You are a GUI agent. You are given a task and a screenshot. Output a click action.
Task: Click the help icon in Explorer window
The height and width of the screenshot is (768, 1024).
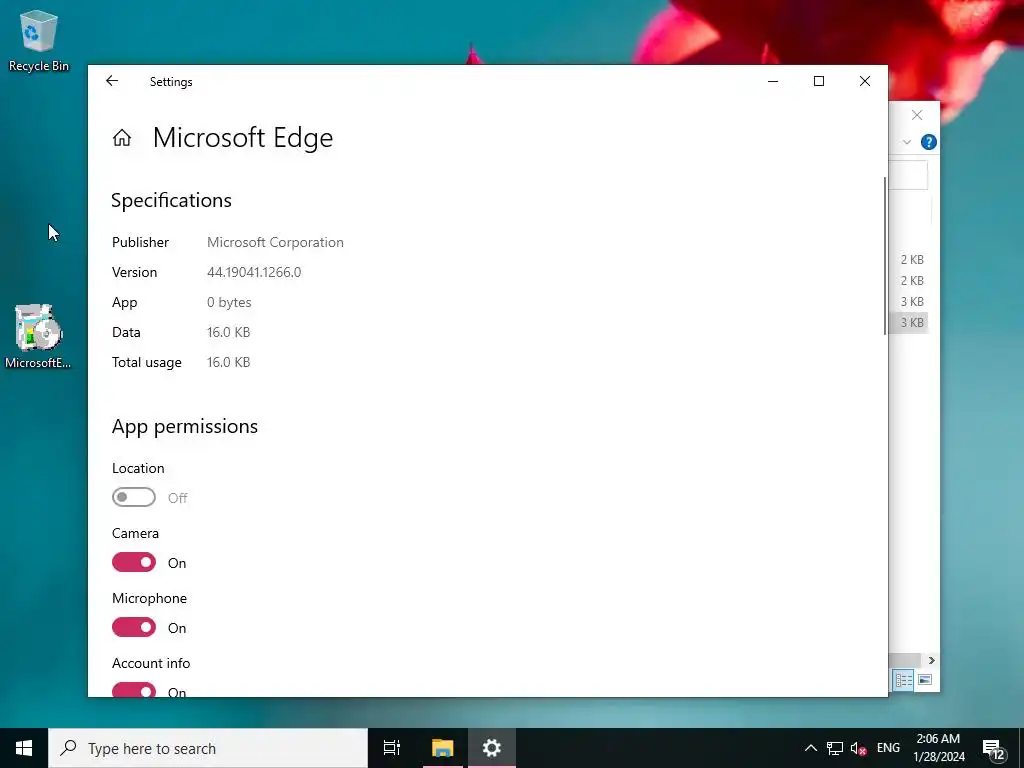tap(929, 142)
